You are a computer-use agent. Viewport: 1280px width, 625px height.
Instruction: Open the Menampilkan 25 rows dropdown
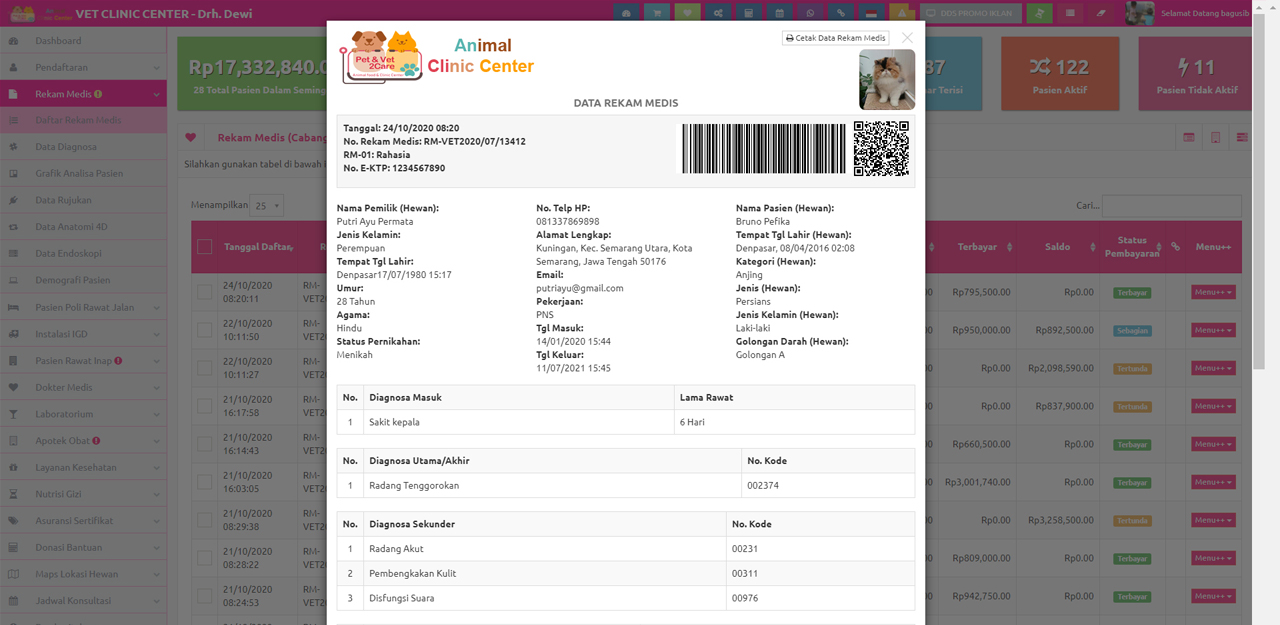(x=267, y=206)
